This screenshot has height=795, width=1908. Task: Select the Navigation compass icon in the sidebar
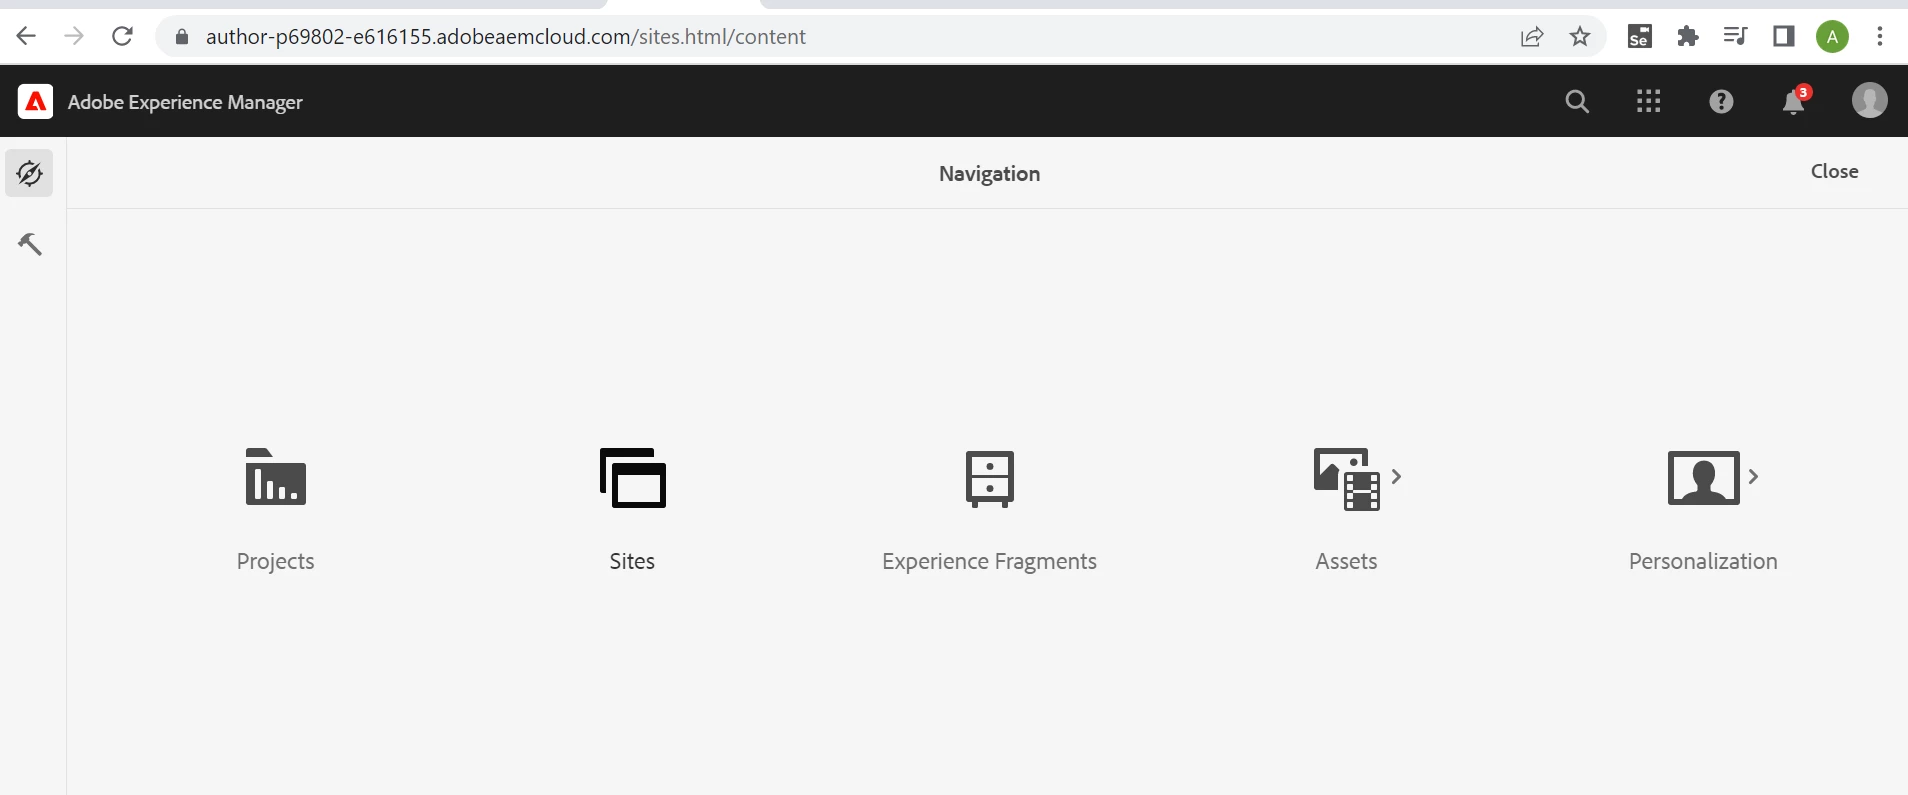point(30,173)
